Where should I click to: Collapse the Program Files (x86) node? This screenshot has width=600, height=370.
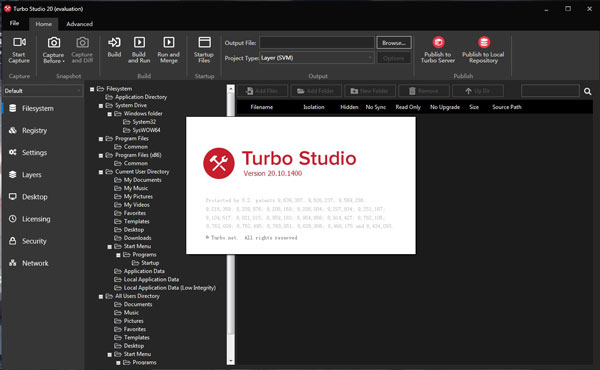[101, 155]
